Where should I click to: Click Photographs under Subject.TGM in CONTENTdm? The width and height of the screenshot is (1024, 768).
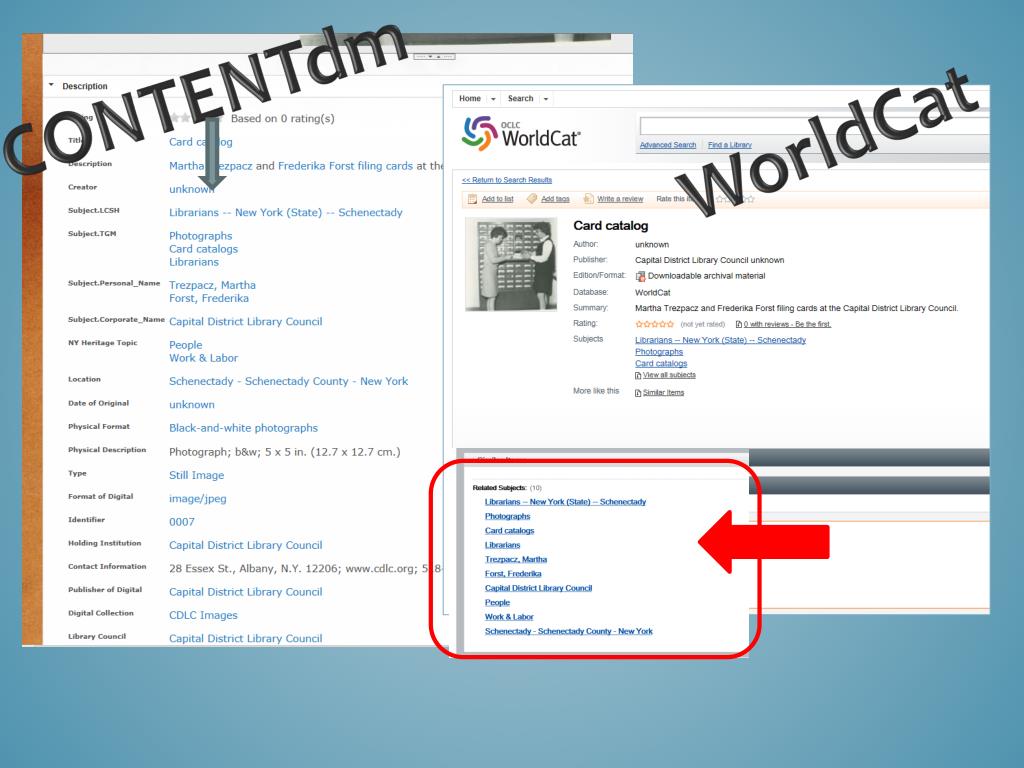click(x=200, y=236)
